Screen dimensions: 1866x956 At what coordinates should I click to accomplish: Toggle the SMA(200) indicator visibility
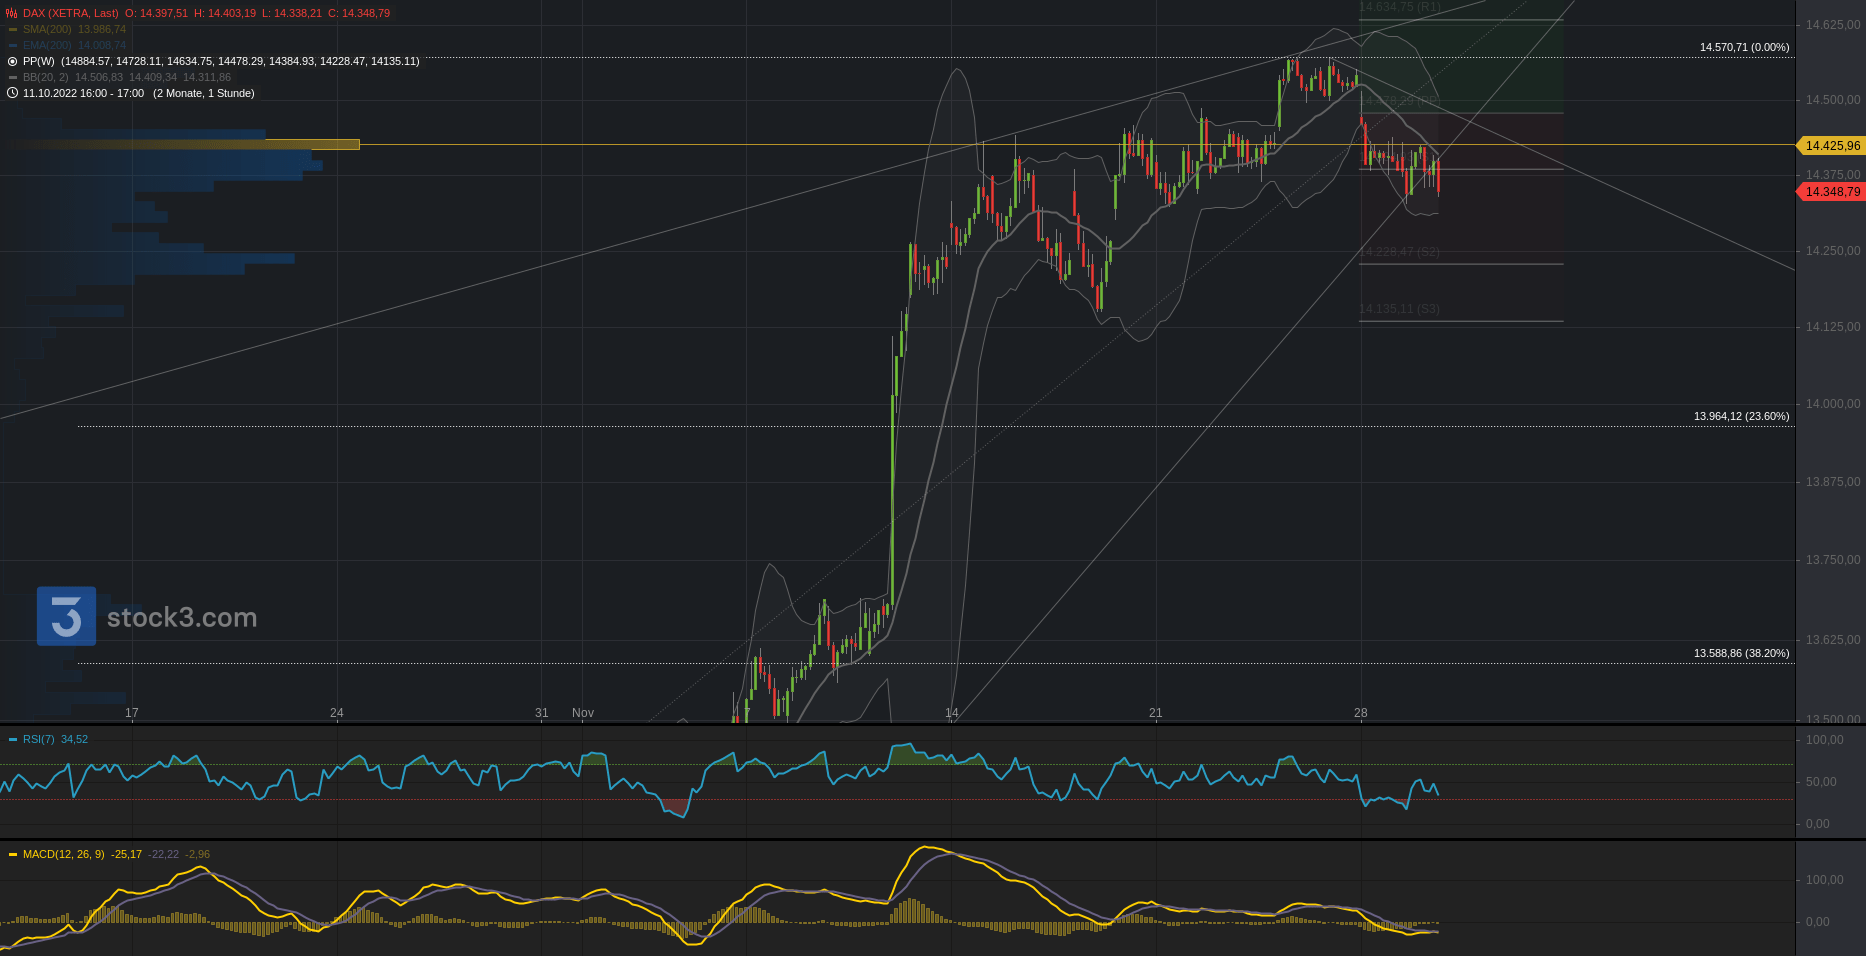tap(13, 30)
